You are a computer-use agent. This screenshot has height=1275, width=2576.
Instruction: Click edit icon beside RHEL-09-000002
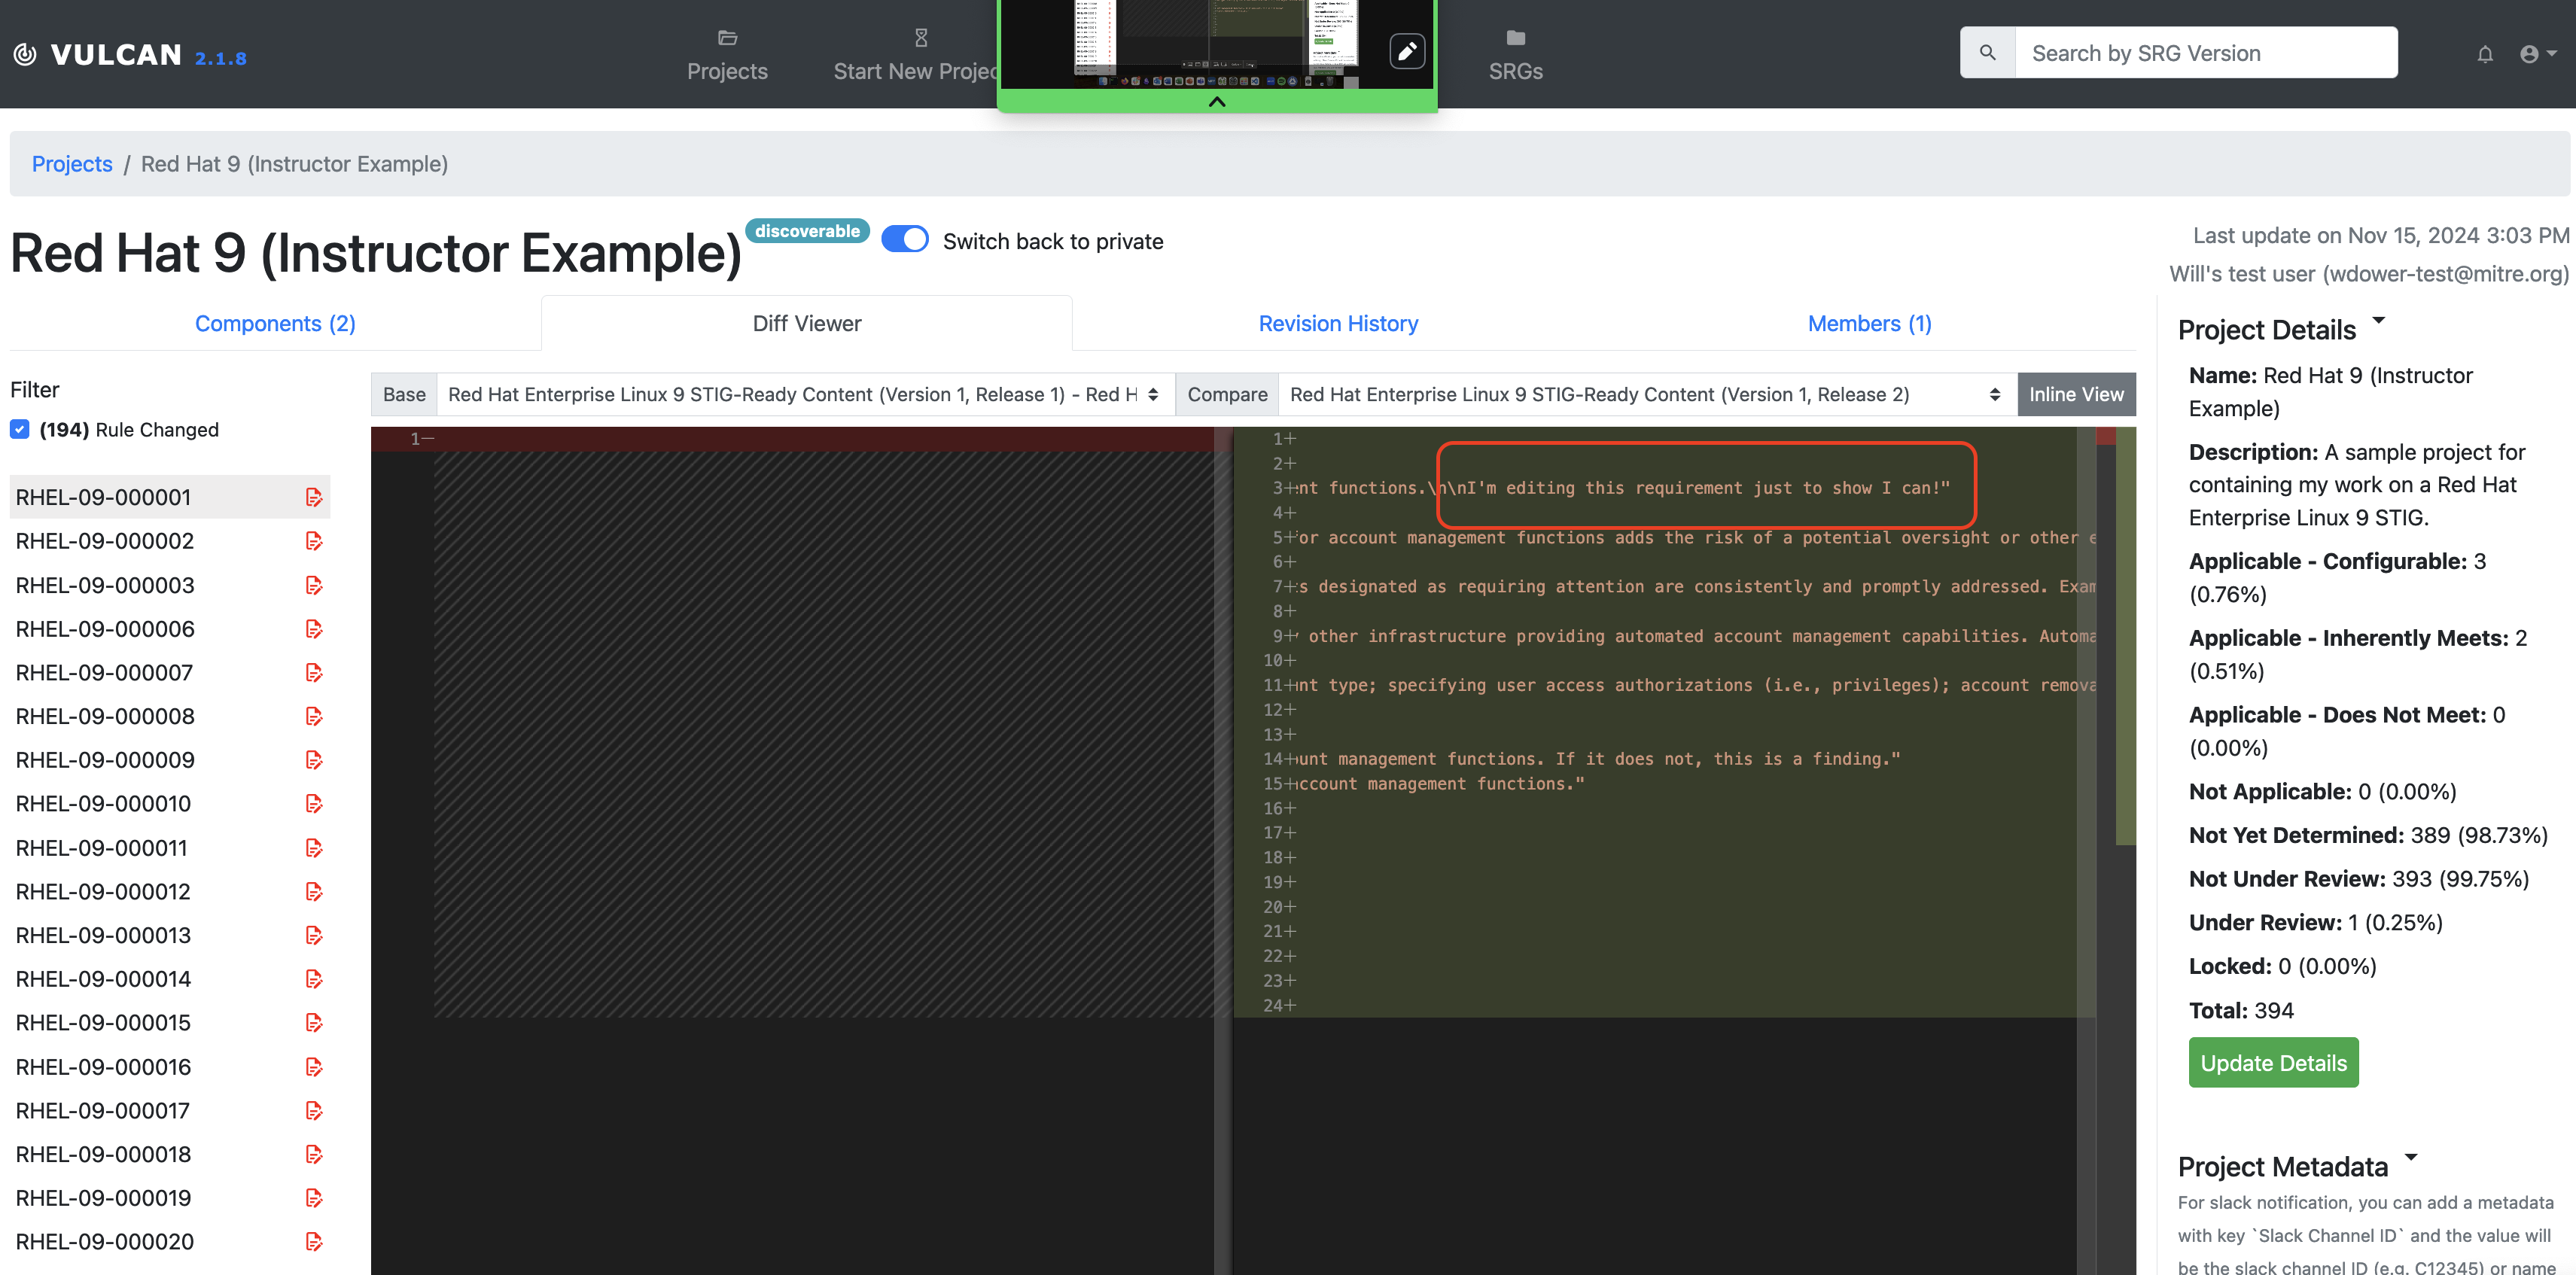[x=314, y=541]
